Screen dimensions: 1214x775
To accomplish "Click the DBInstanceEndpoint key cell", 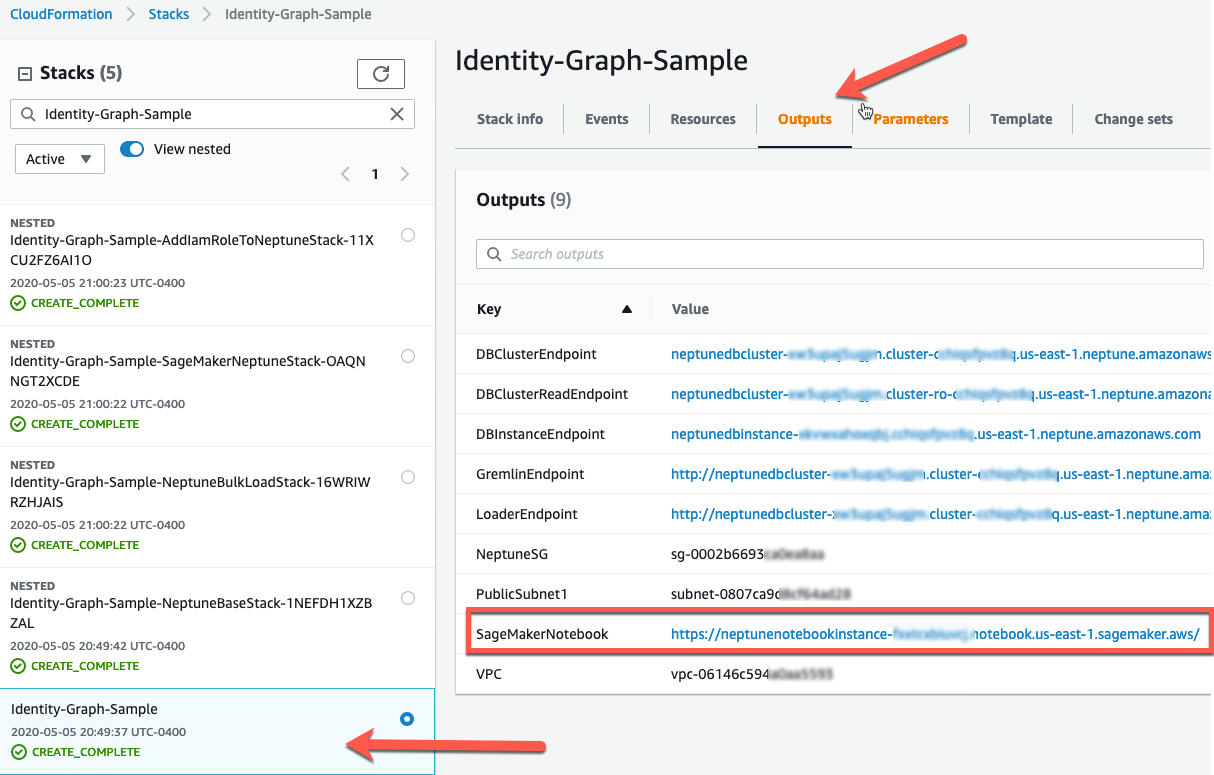I will [541, 434].
